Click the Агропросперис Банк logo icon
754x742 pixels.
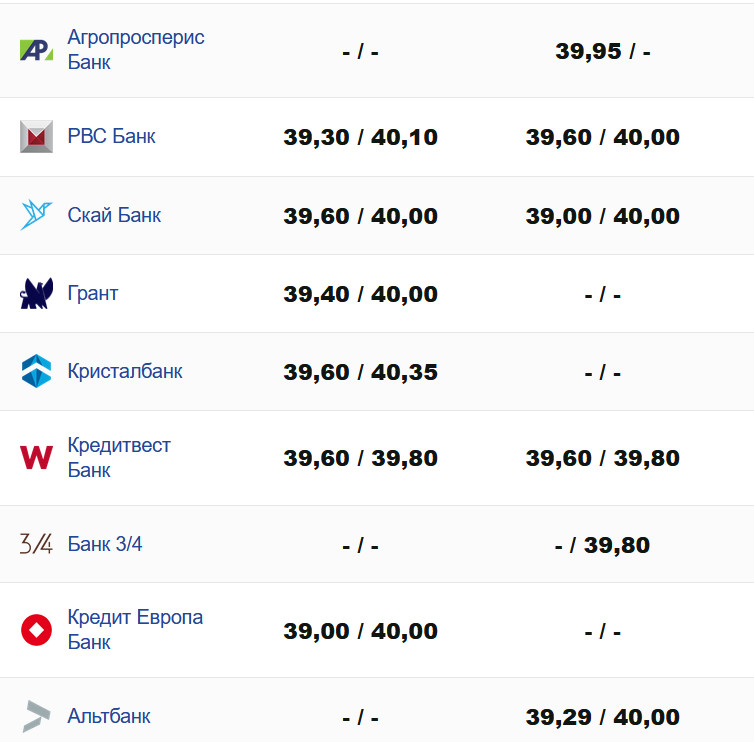(36, 50)
